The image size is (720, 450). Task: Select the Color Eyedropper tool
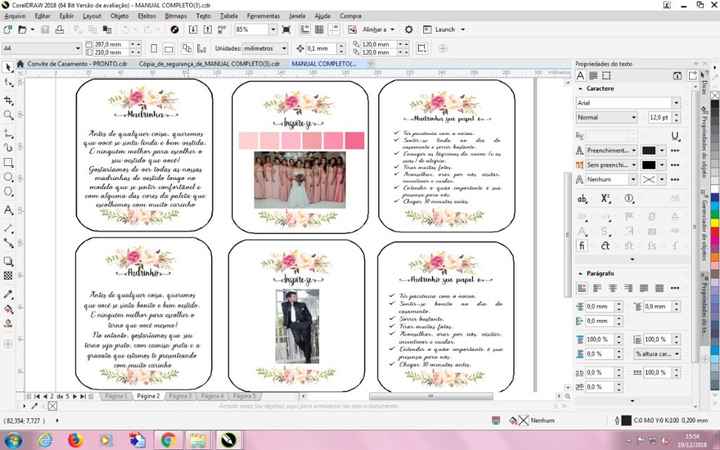tap(8, 294)
